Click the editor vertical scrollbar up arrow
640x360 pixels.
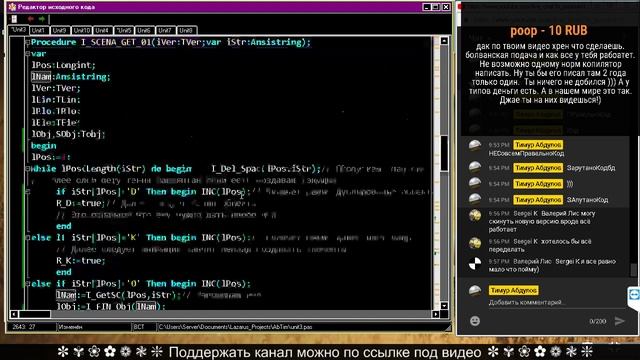444,41
